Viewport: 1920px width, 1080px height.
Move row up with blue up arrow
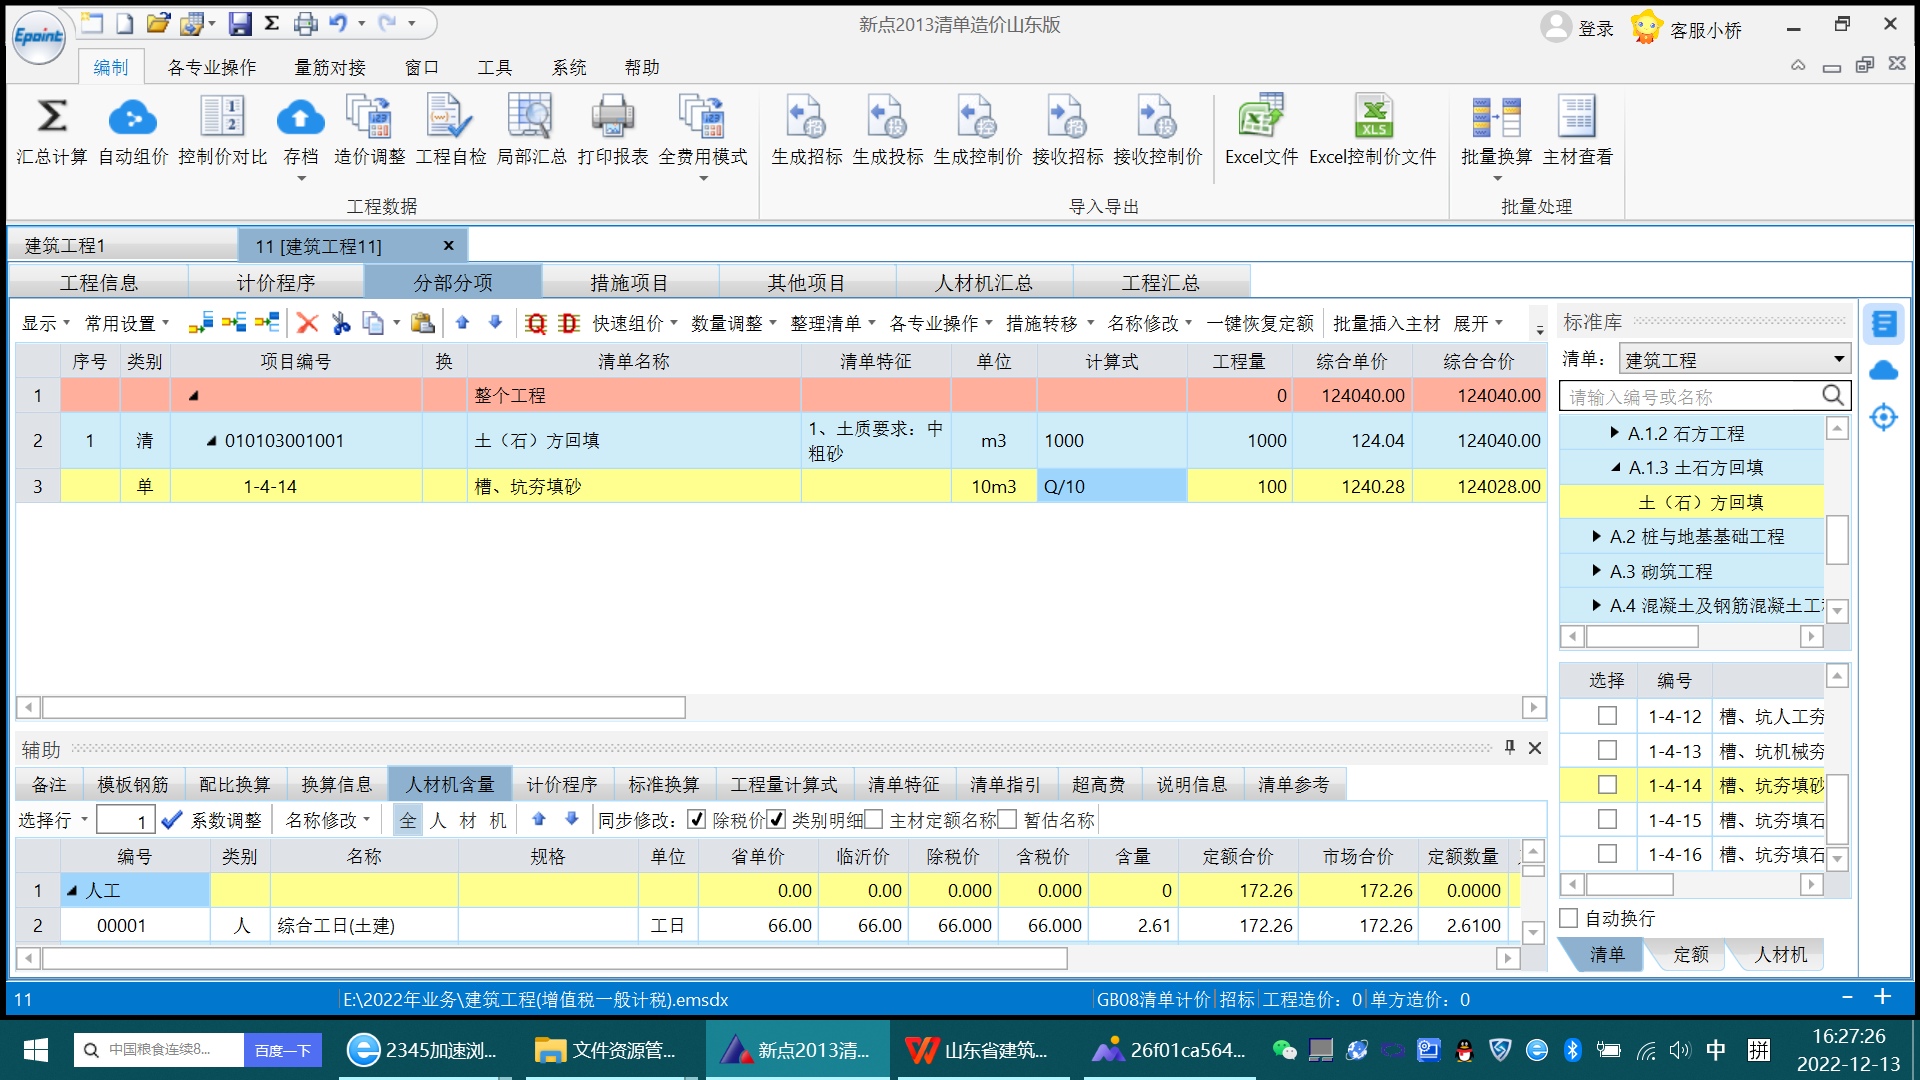click(462, 322)
